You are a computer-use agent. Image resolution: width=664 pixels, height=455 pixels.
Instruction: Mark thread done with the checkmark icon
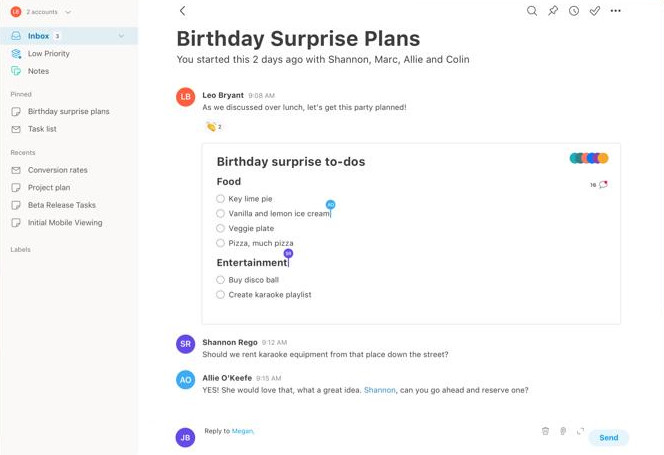point(595,11)
